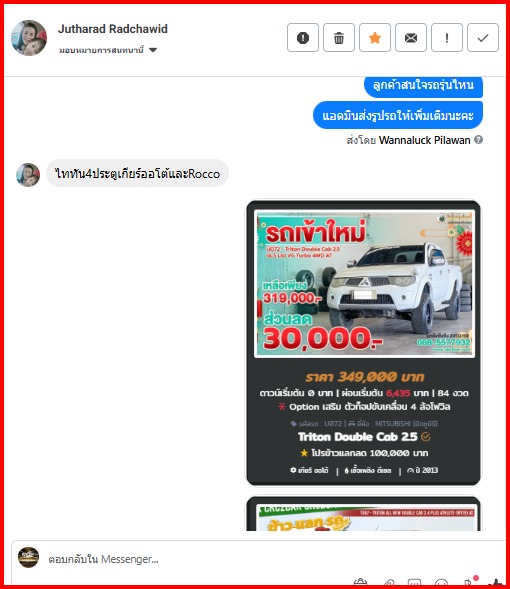Screen dimensions: 510x589
Task: Open the second partially visible car card
Action: tap(364, 514)
